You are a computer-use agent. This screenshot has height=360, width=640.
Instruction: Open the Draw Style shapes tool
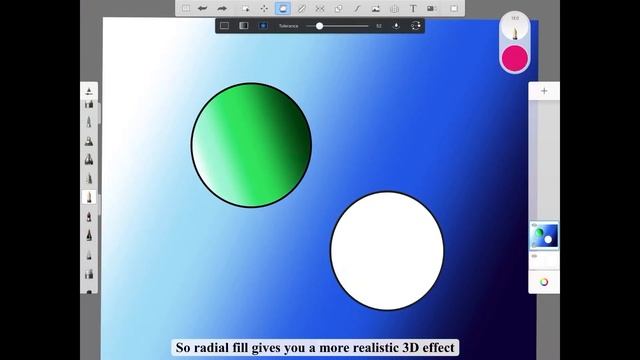[338, 8]
